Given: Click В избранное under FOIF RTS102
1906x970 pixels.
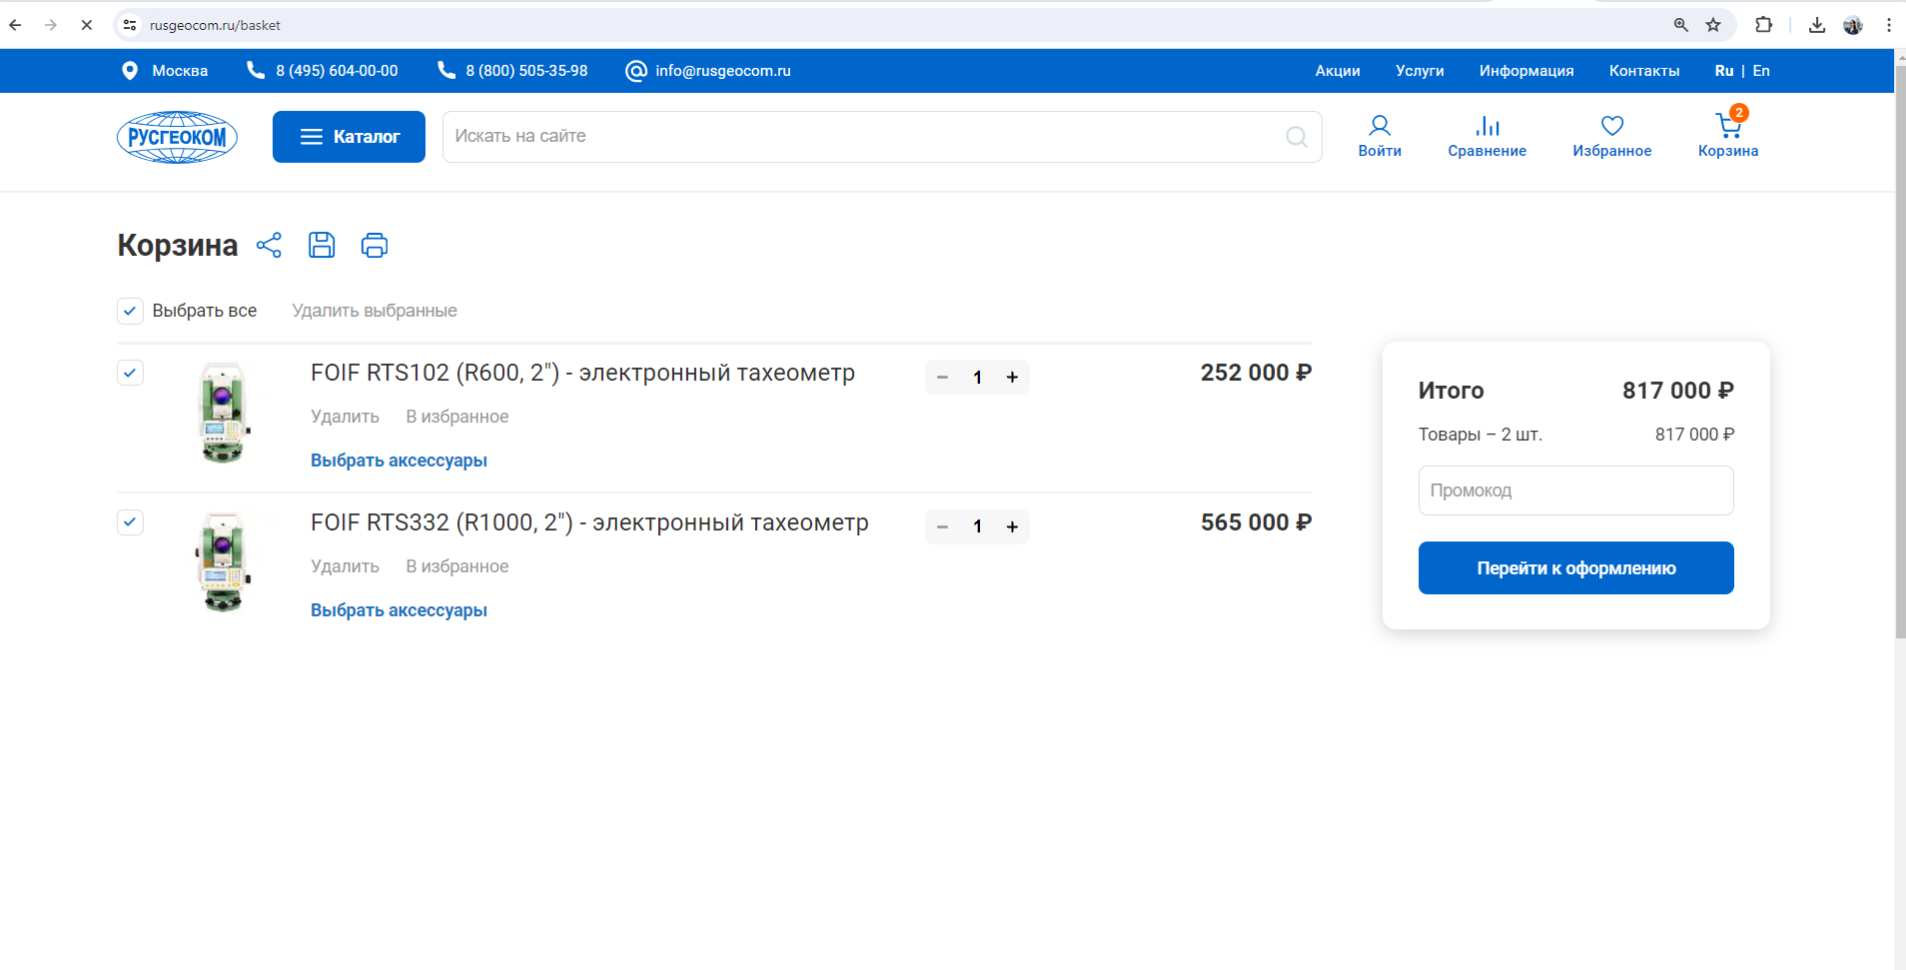Looking at the screenshot, I should (457, 417).
